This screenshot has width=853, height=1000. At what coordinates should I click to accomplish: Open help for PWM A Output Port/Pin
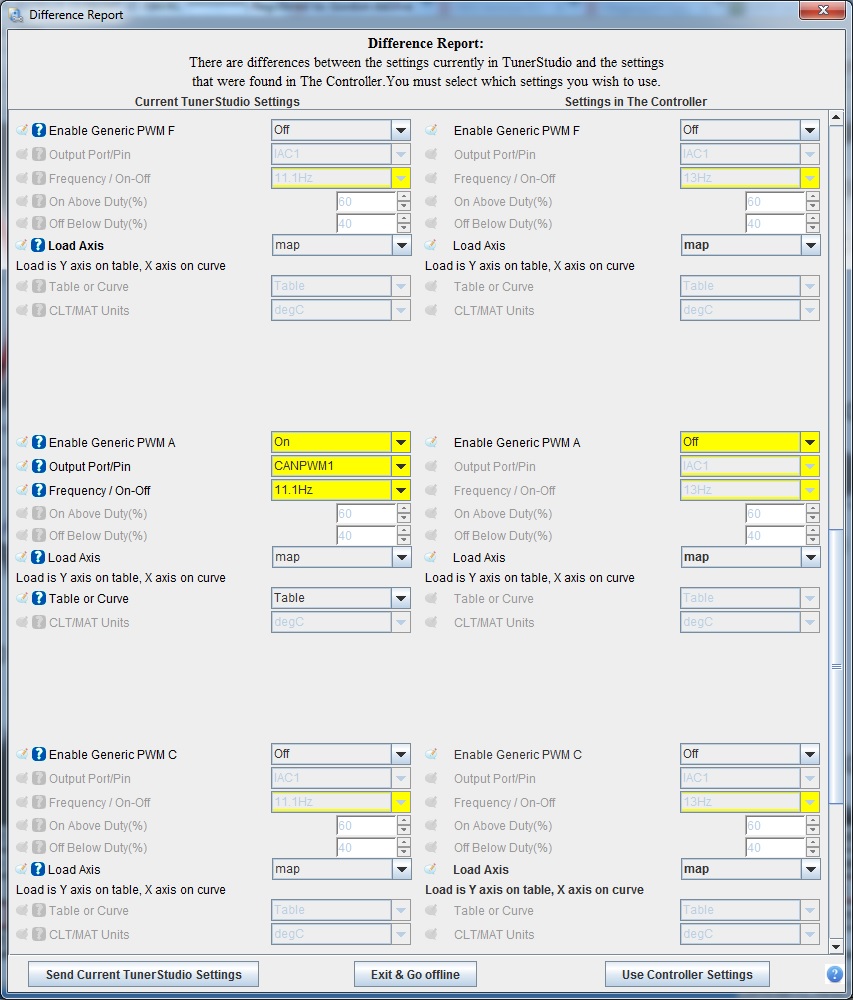coord(39,466)
